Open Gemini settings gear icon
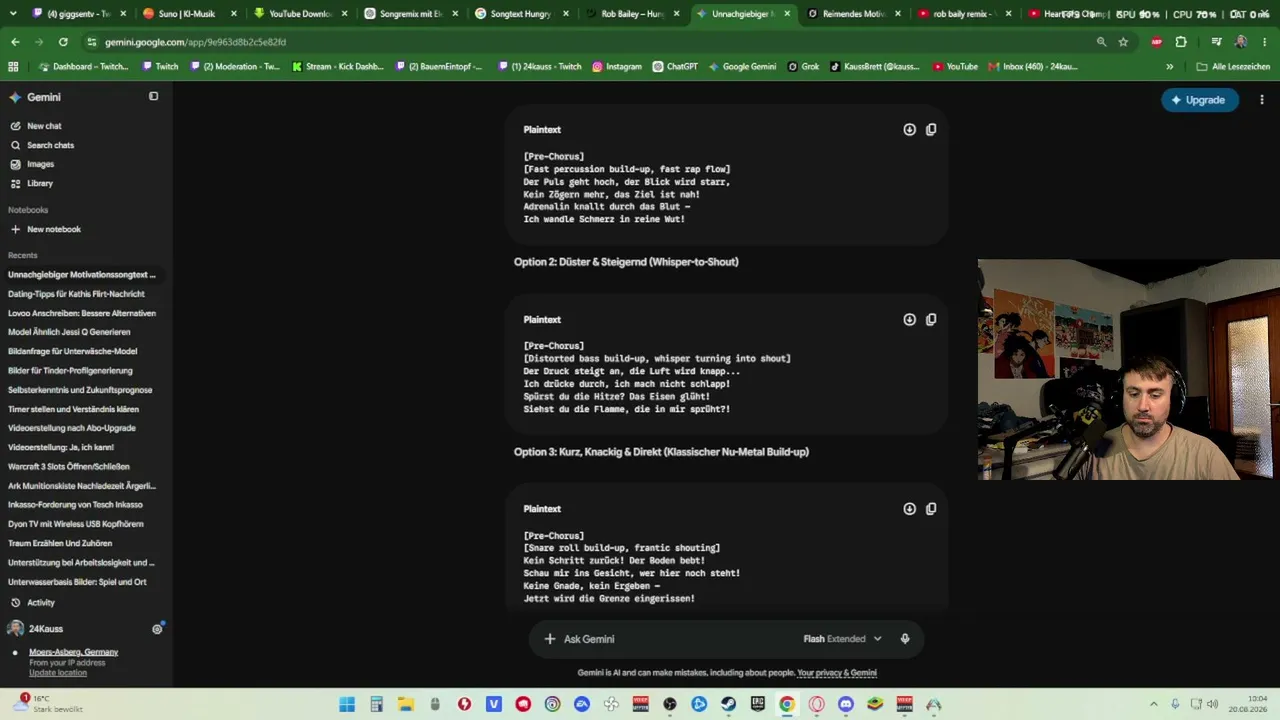1280x720 pixels. pyautogui.click(x=157, y=629)
